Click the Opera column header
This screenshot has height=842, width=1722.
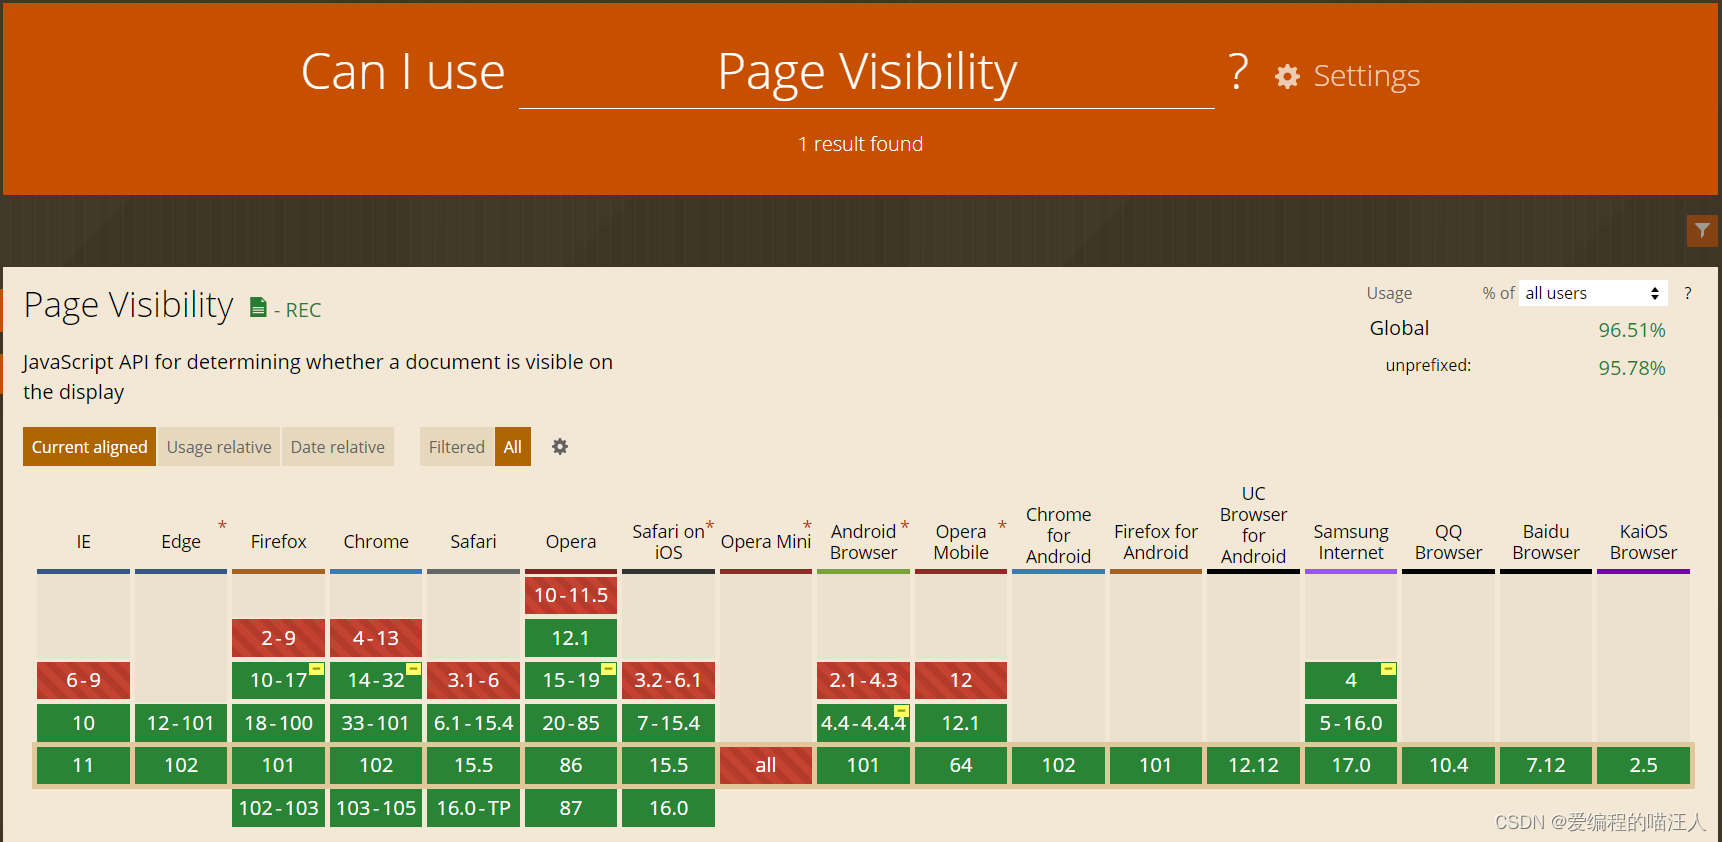[571, 541]
